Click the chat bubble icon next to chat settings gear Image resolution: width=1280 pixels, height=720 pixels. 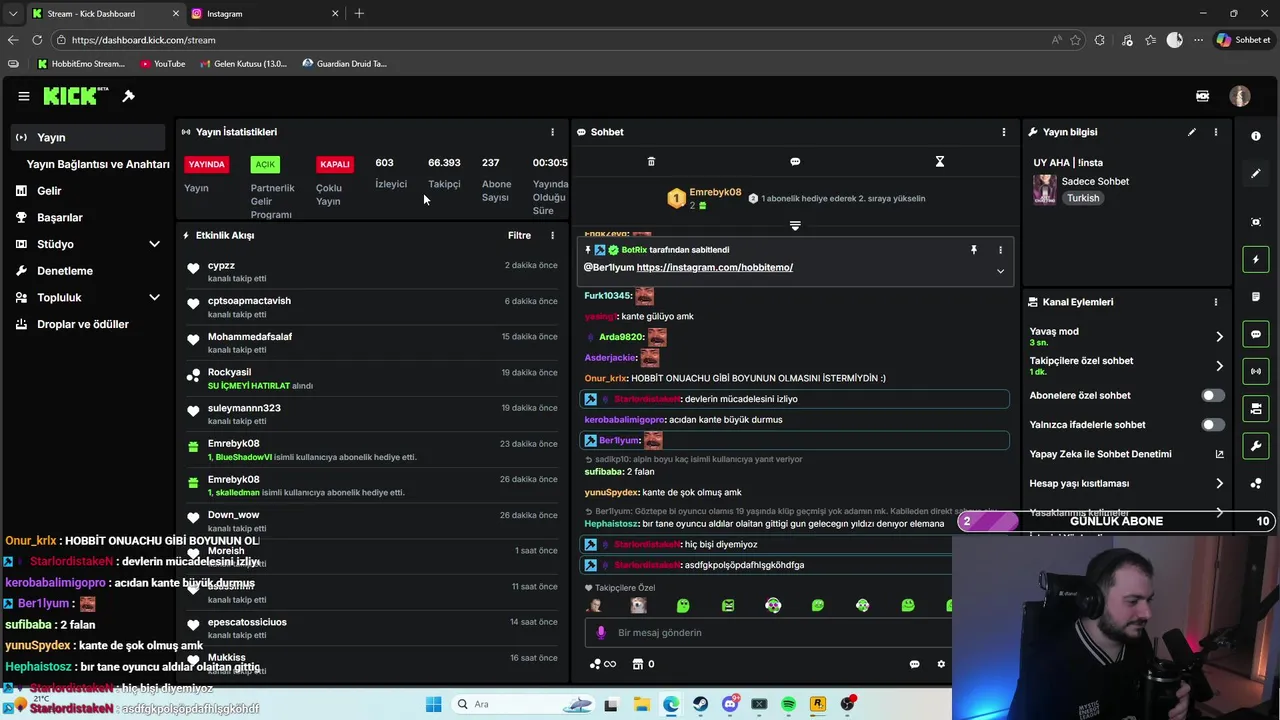914,664
